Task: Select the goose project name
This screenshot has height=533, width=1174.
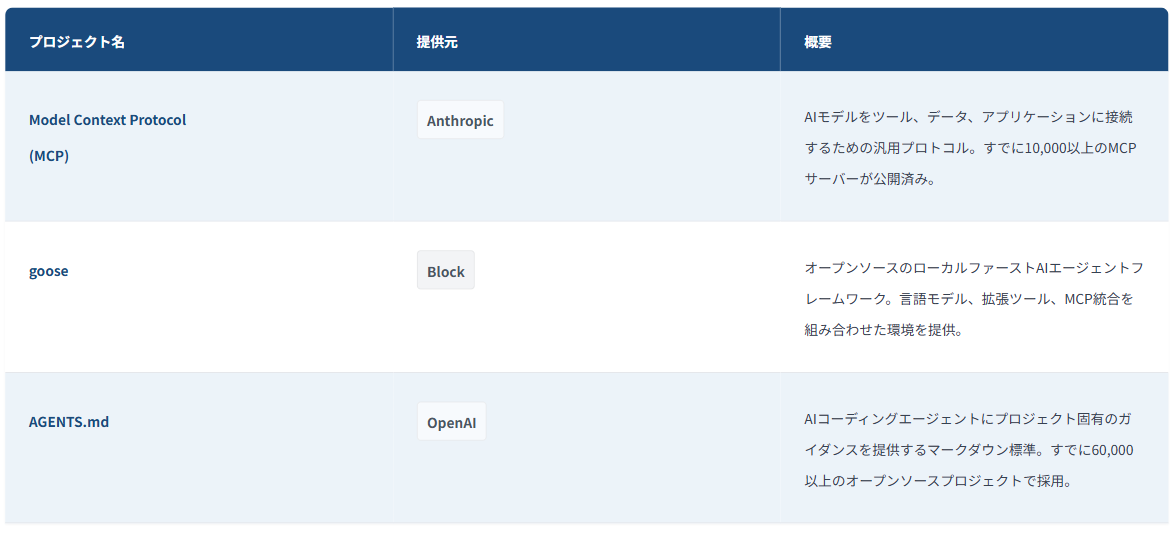Action: (x=49, y=271)
